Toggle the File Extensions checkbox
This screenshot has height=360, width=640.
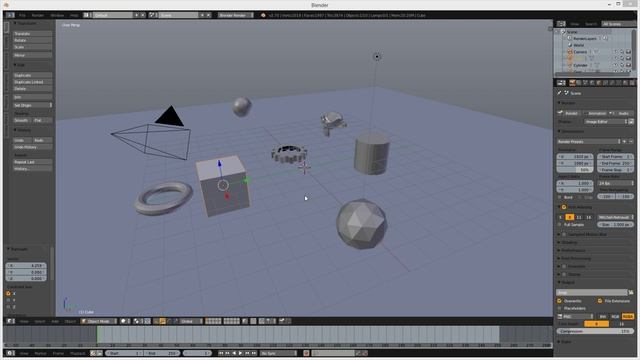click(x=600, y=301)
